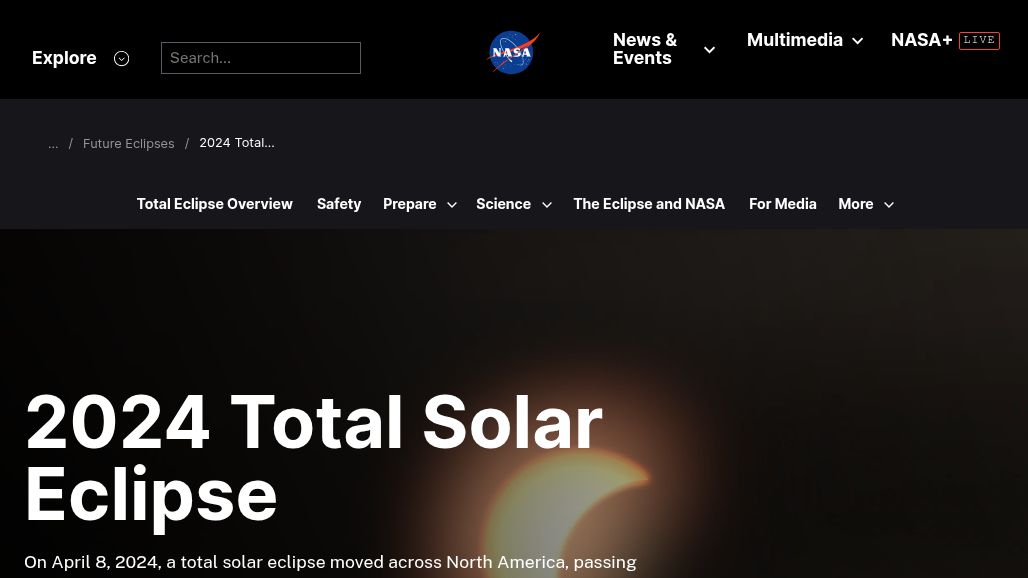Click the Explore chevron icon
The height and width of the screenshot is (578, 1028).
(x=121, y=58)
